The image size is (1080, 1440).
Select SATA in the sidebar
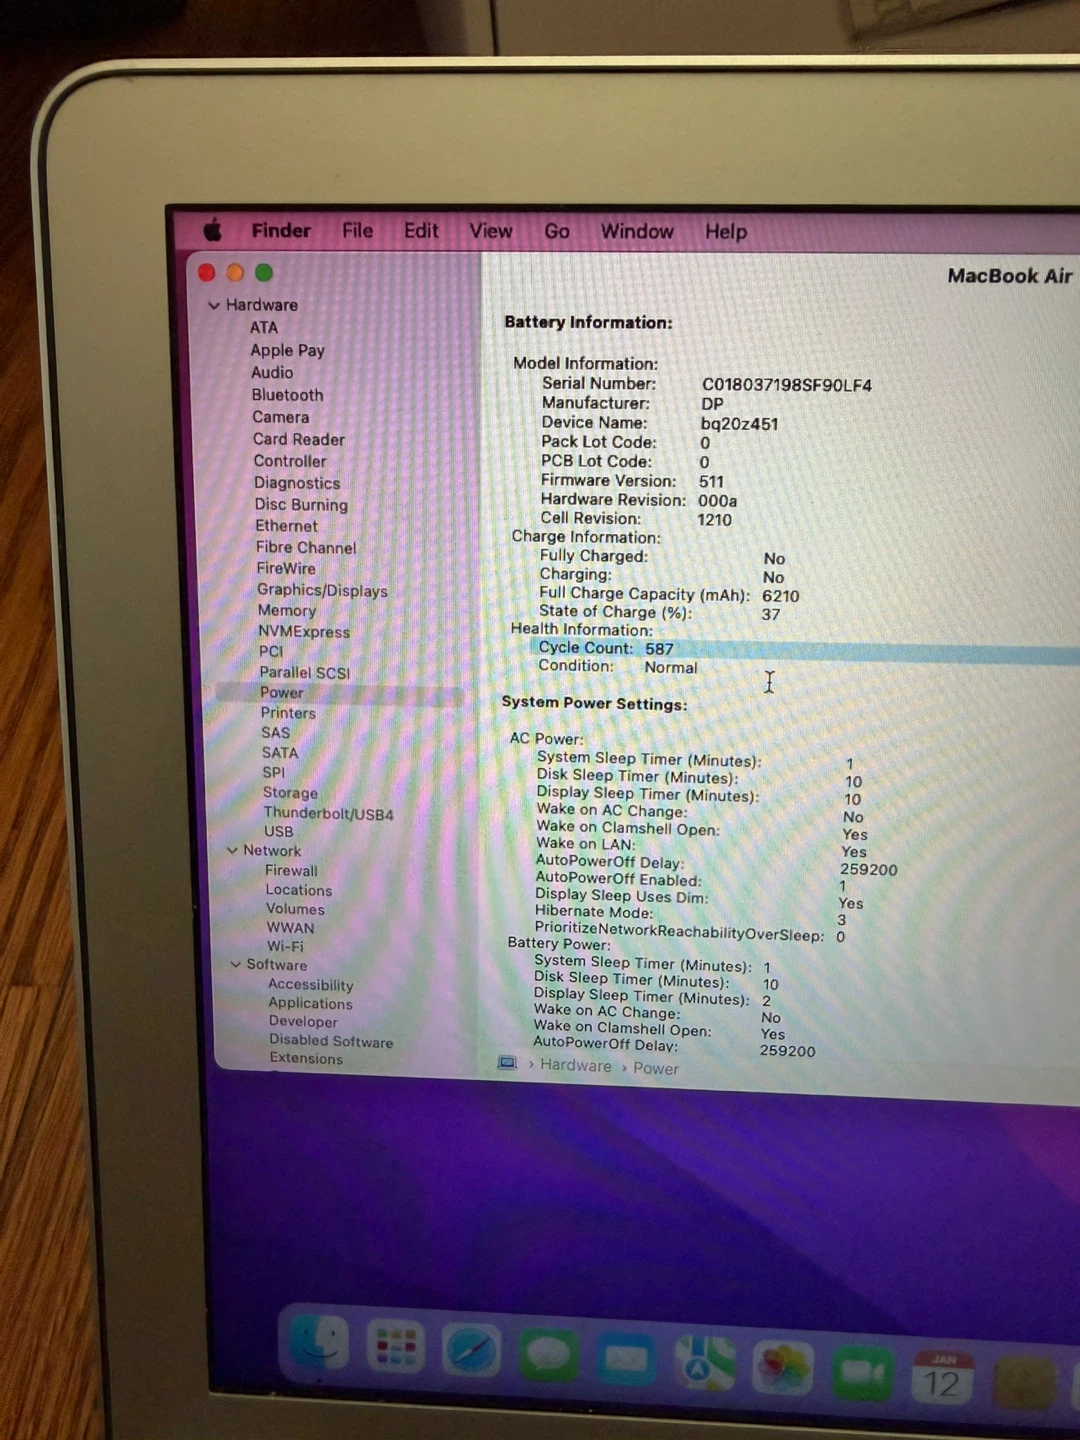click(x=280, y=752)
